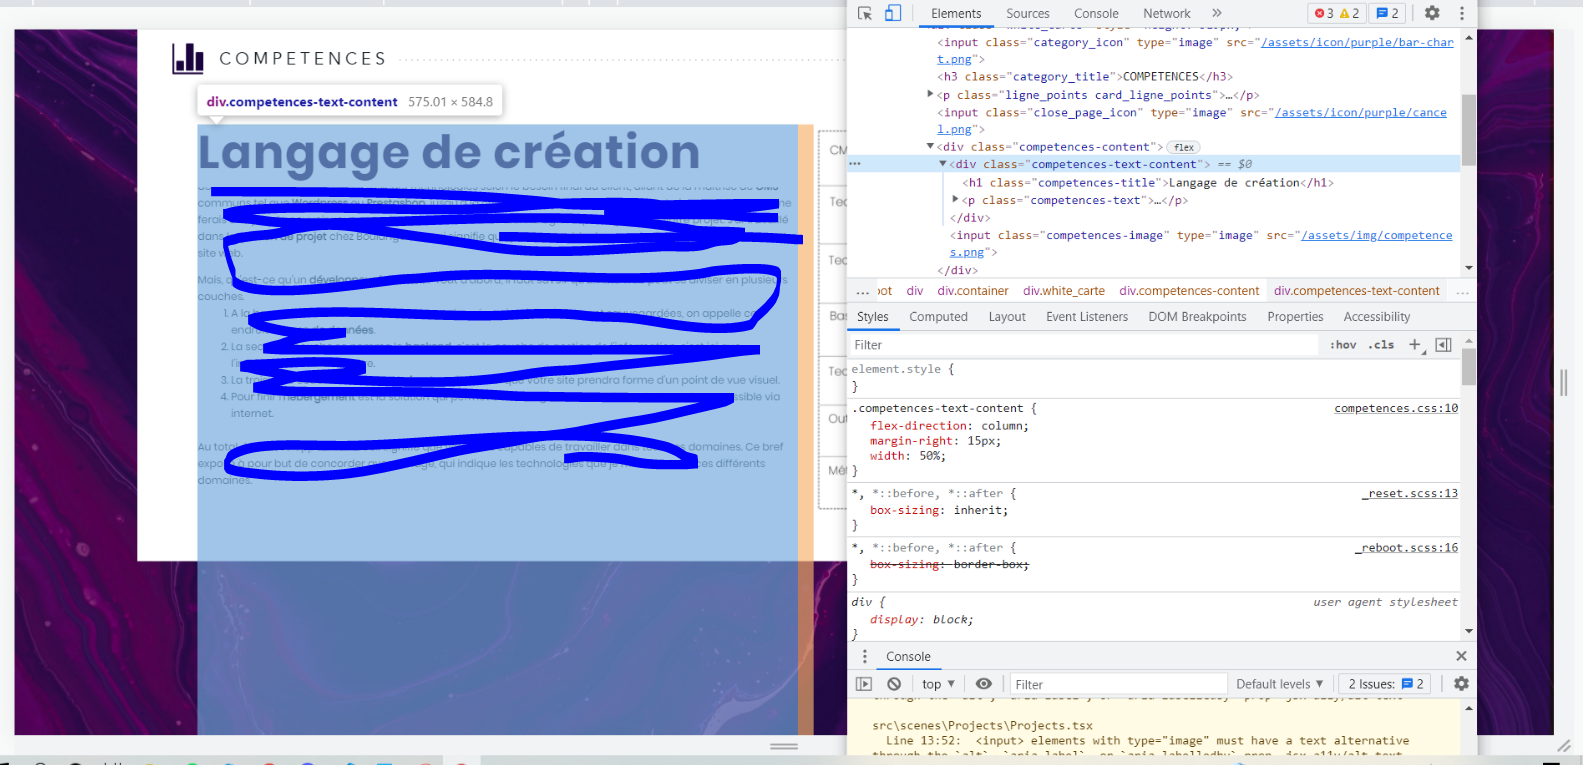
Task: Click the left breadcrumb overflow ellipsis
Action: coord(863,292)
